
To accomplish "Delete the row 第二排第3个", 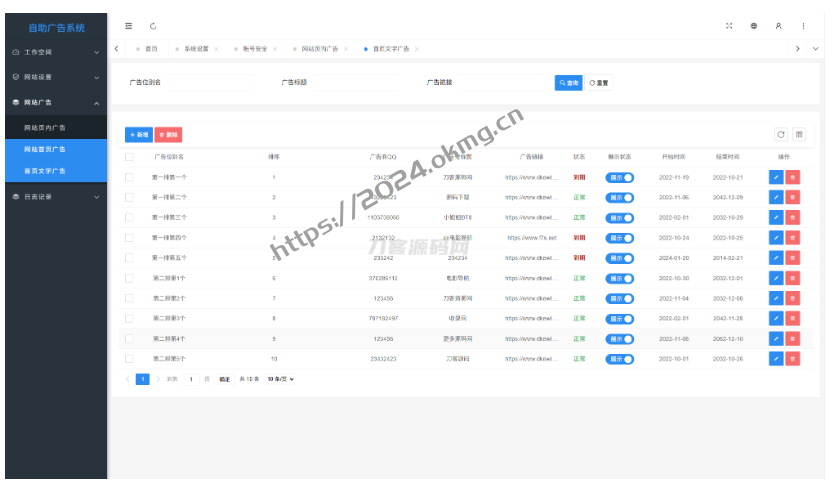I will pyautogui.click(x=793, y=319).
